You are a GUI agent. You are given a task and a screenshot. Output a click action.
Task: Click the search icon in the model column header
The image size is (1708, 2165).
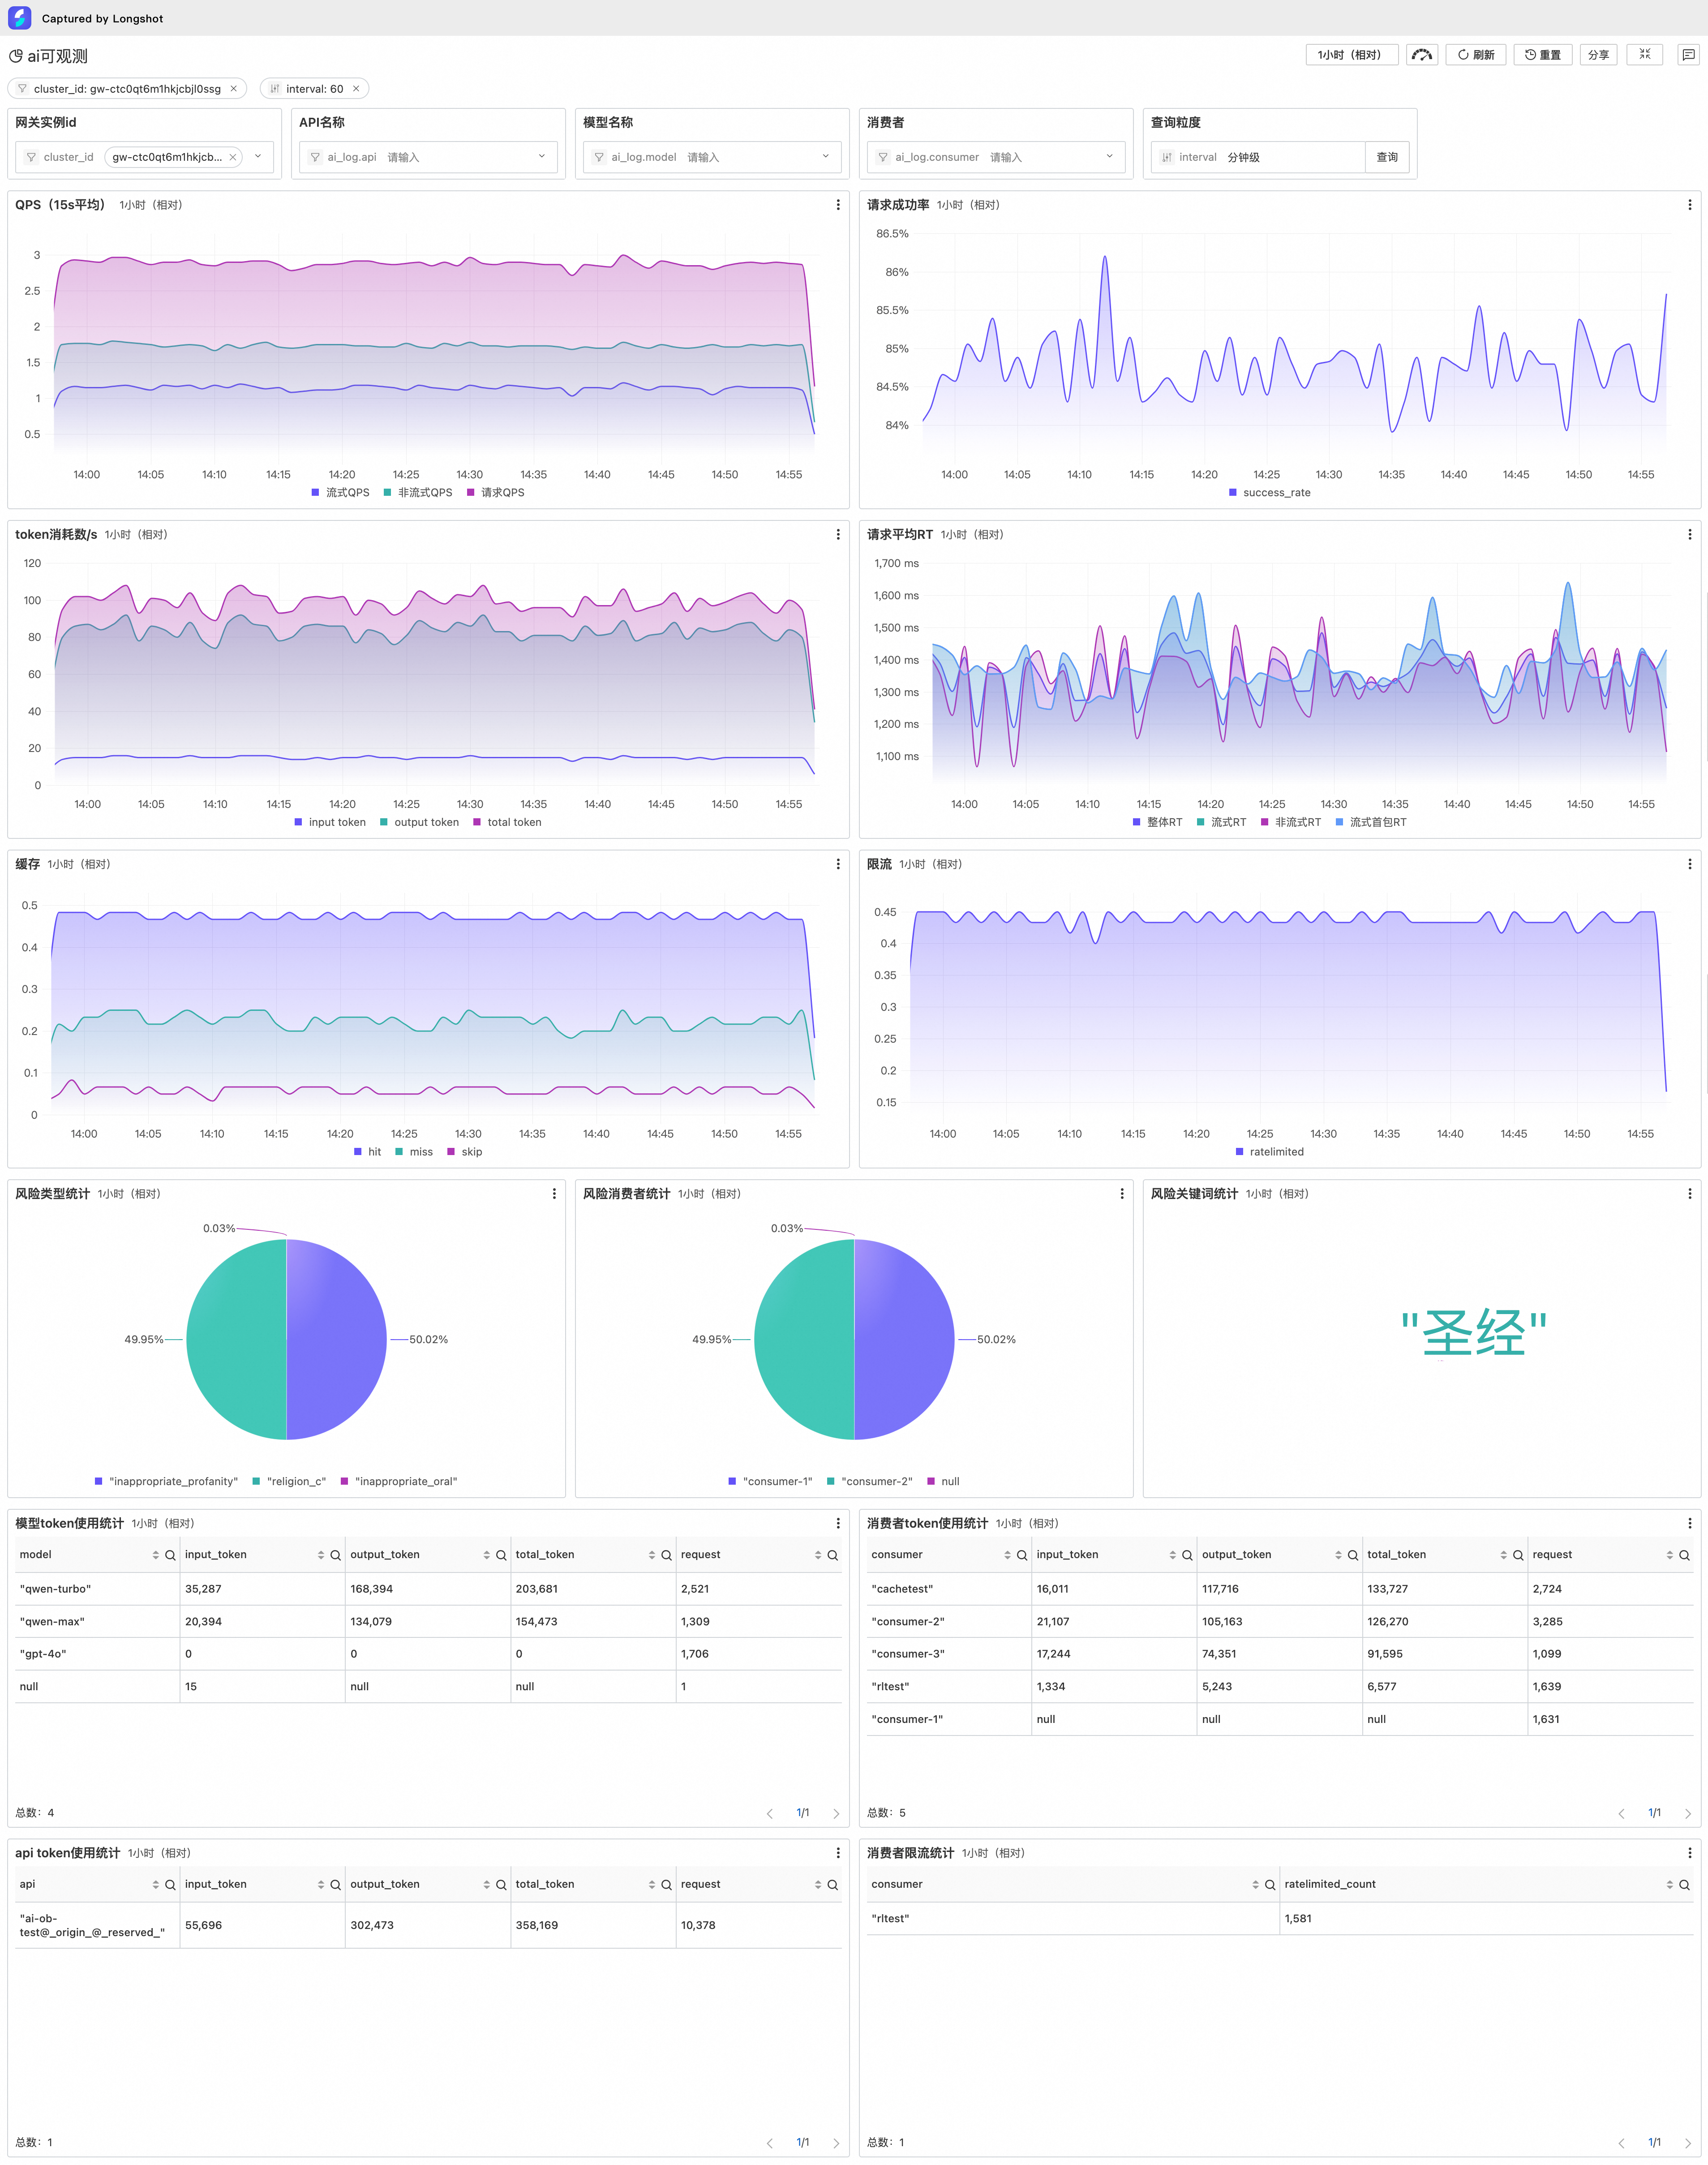click(170, 1555)
